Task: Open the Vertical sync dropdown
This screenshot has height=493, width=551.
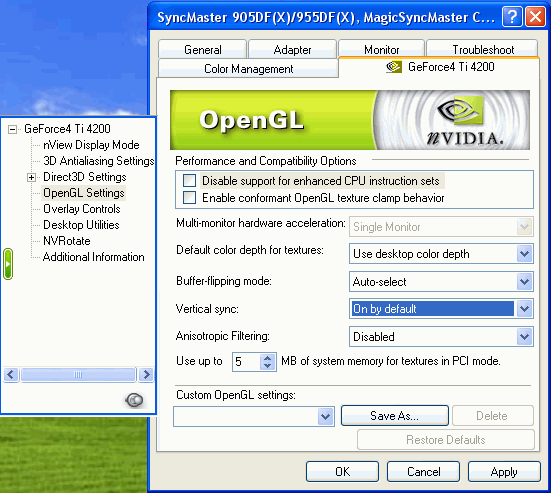Action: (x=524, y=309)
